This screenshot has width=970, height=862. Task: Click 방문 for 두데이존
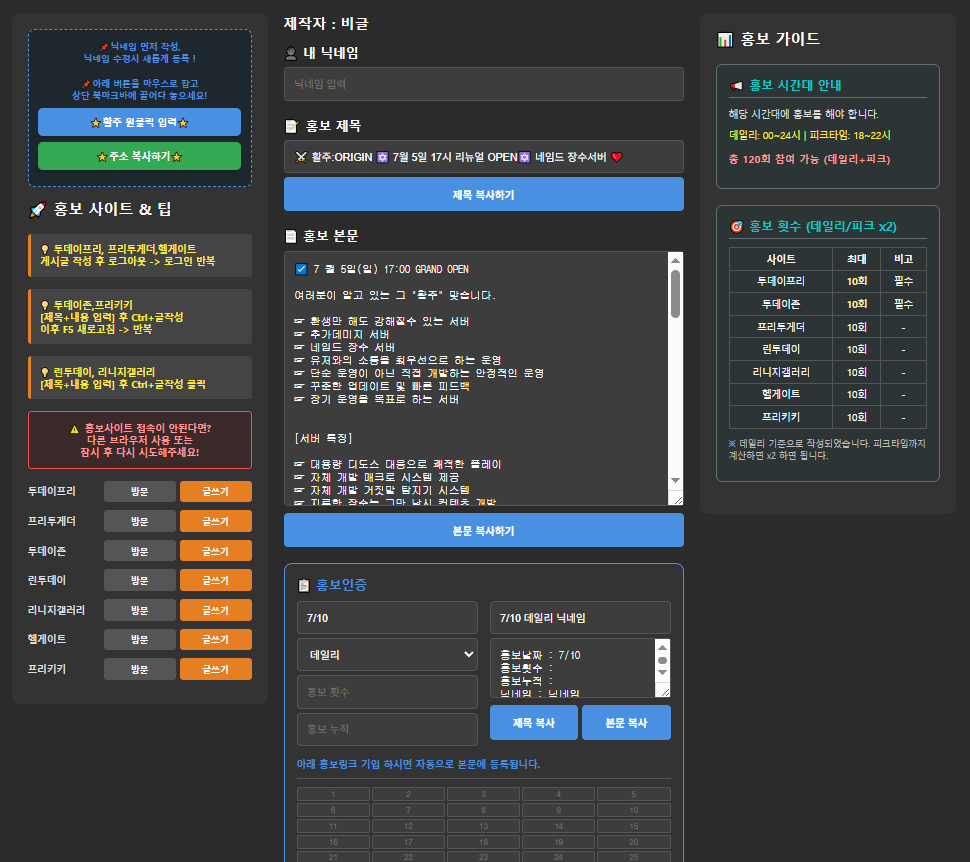tap(140, 551)
